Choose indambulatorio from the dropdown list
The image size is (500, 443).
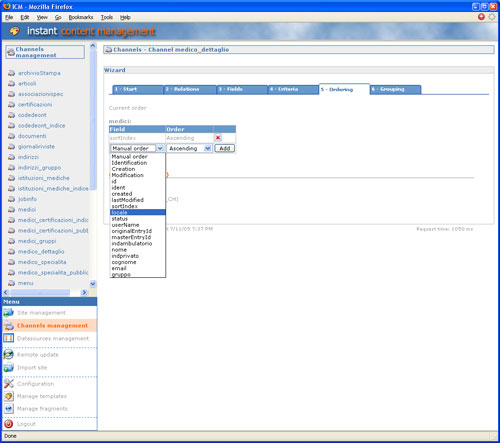(138, 244)
